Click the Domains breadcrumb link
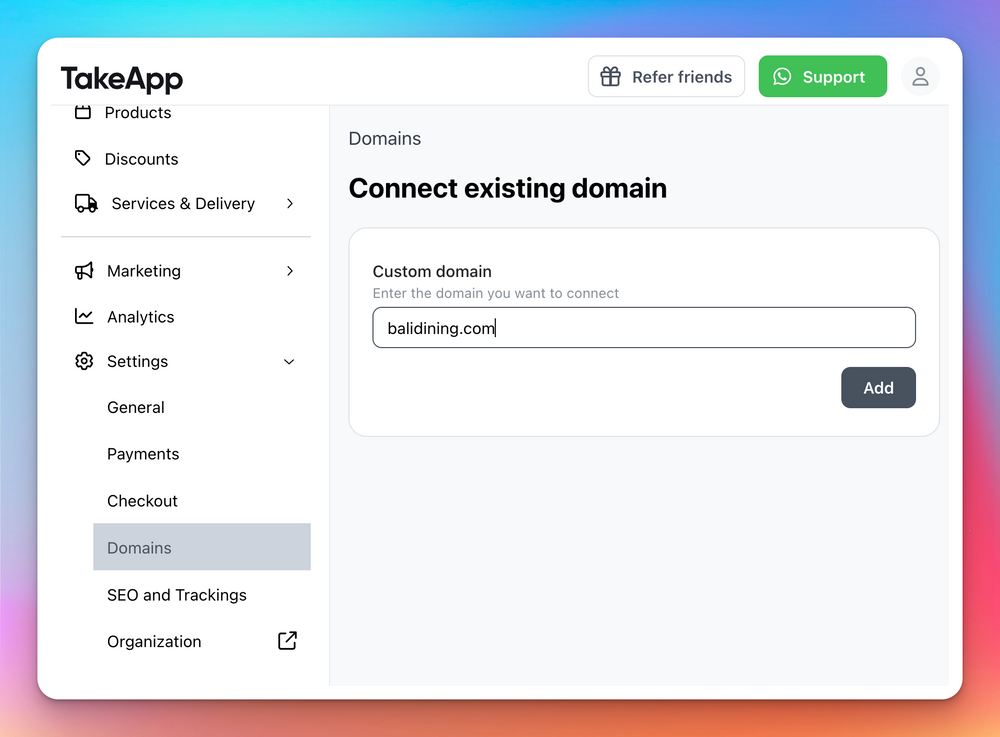Screen dimensions: 1000x737 click(385, 138)
